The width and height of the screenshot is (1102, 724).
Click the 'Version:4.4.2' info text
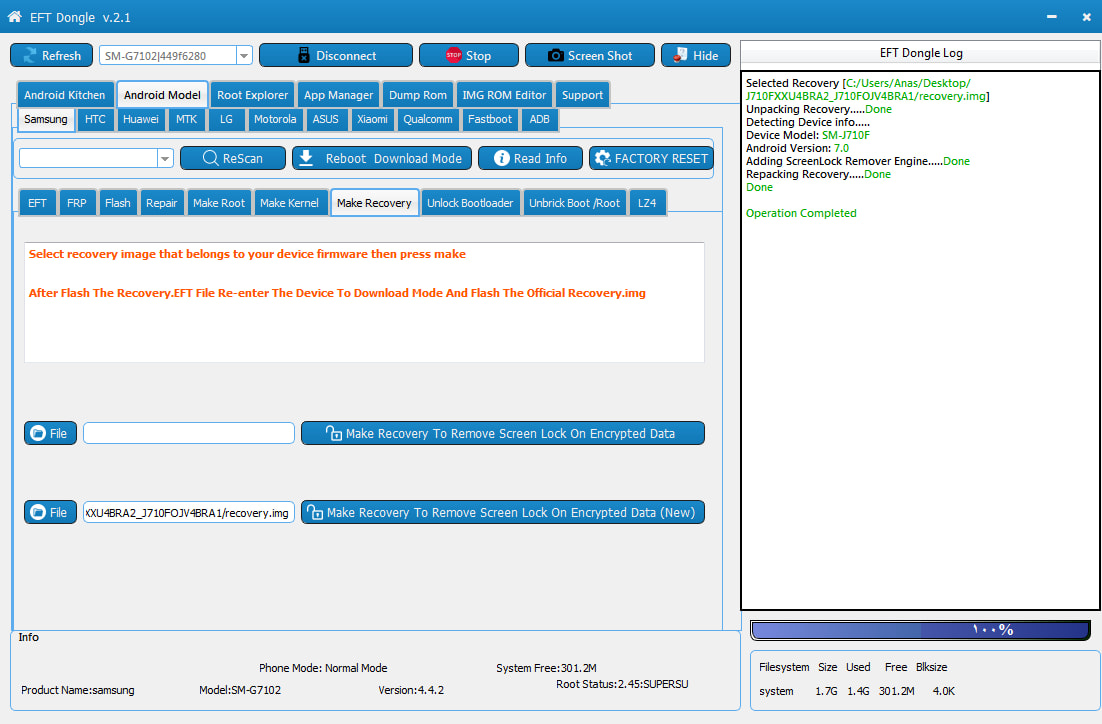411,690
